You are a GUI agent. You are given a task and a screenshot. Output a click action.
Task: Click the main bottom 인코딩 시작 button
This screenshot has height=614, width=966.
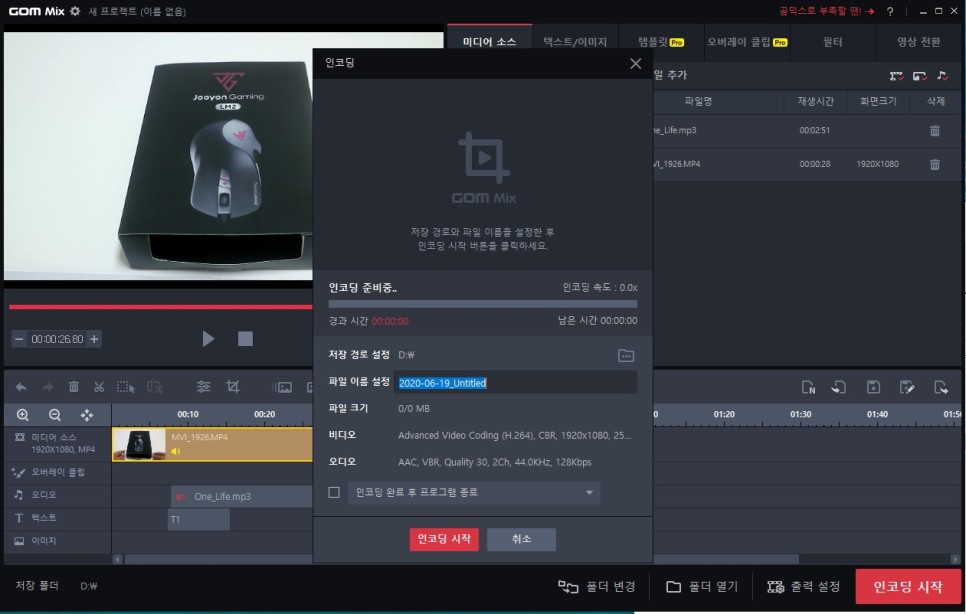pyautogui.click(x=907, y=586)
